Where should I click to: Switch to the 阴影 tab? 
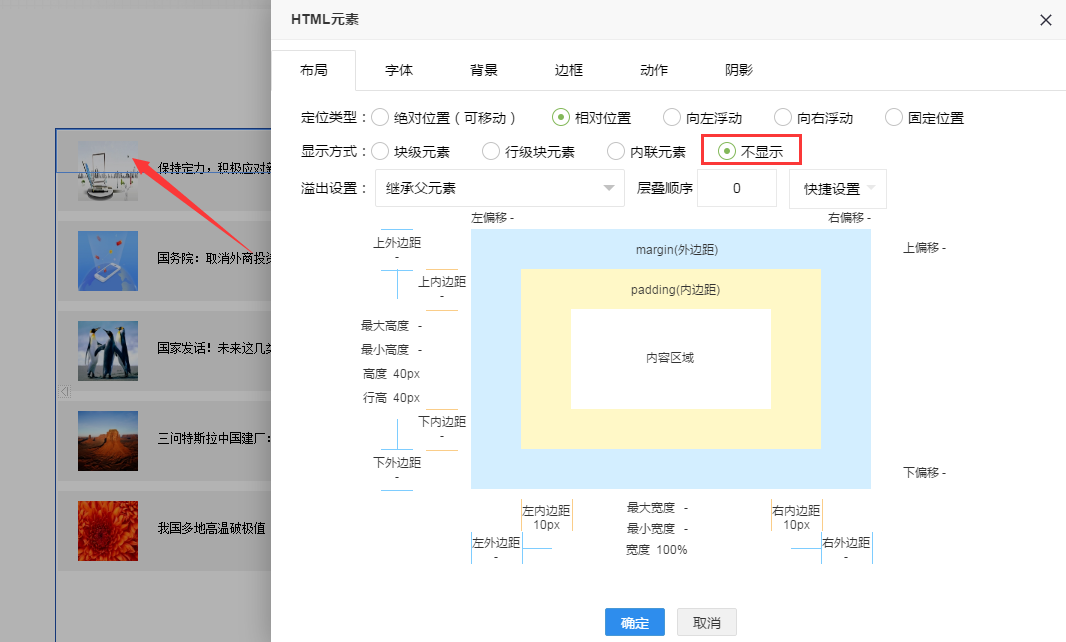[x=739, y=70]
